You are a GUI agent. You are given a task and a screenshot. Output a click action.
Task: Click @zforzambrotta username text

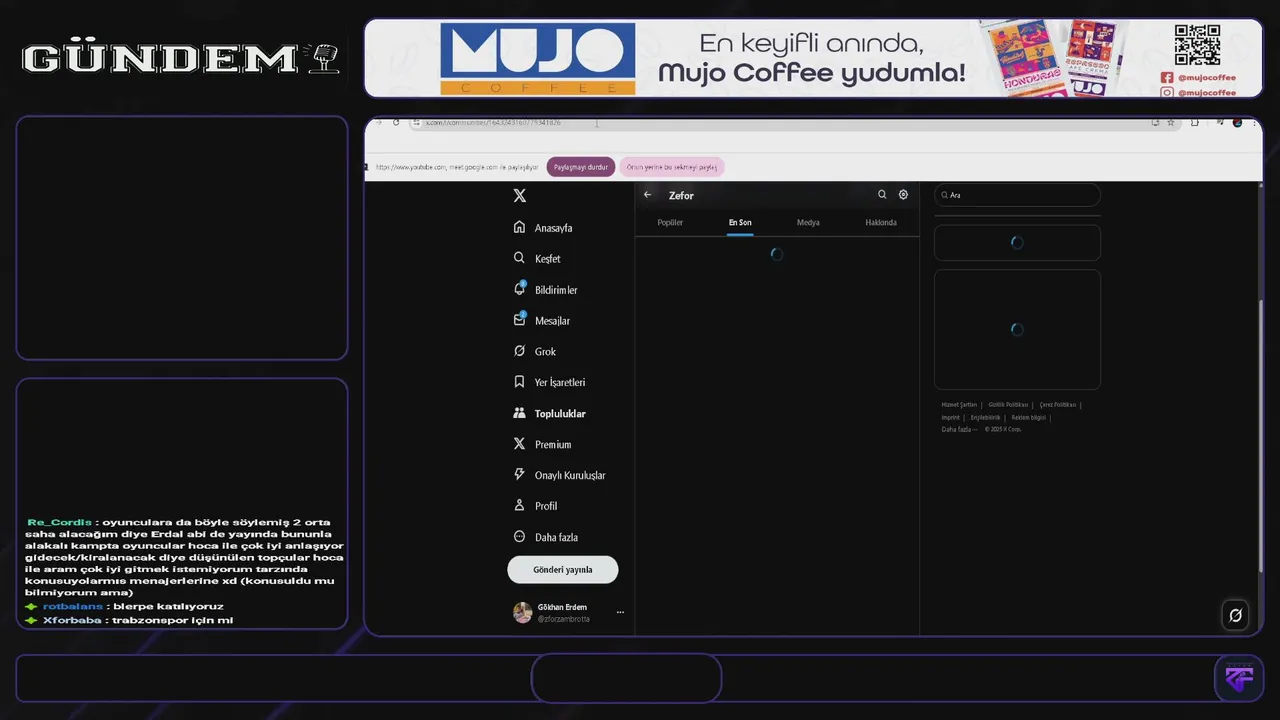click(564, 619)
